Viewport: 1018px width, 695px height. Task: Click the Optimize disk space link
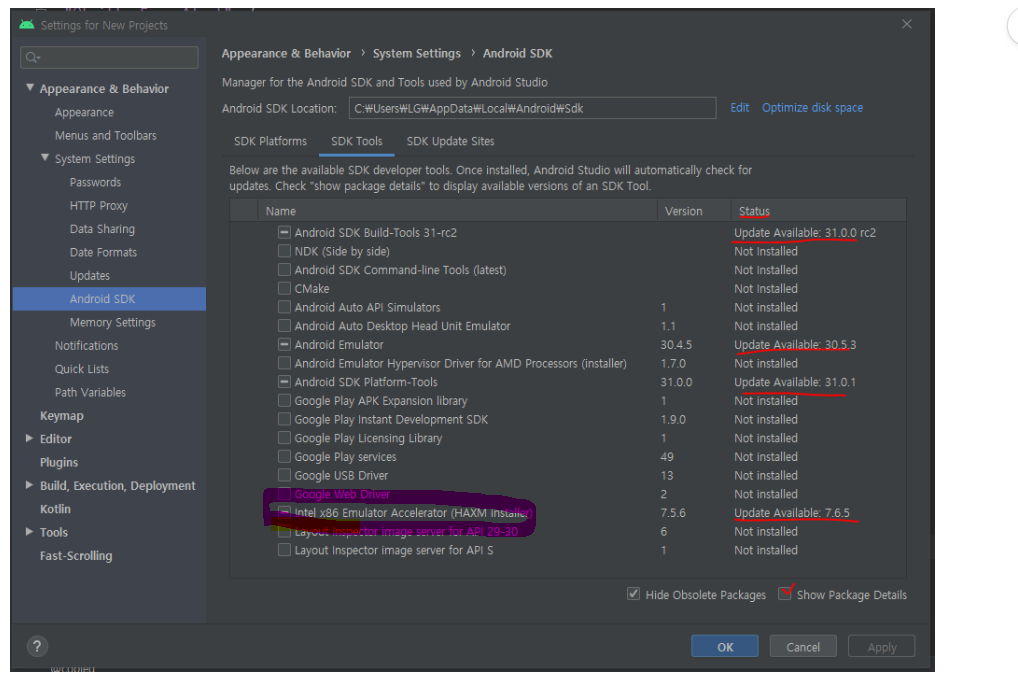812,108
